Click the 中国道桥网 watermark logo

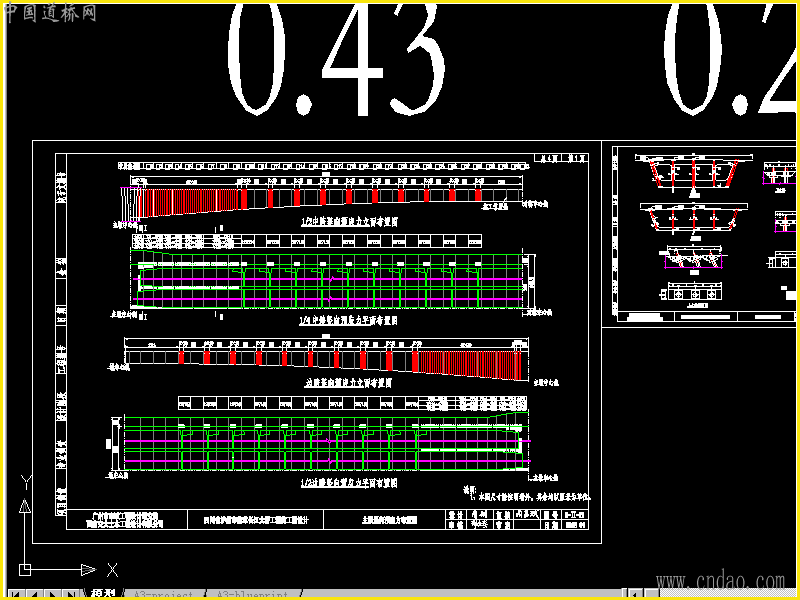point(50,13)
